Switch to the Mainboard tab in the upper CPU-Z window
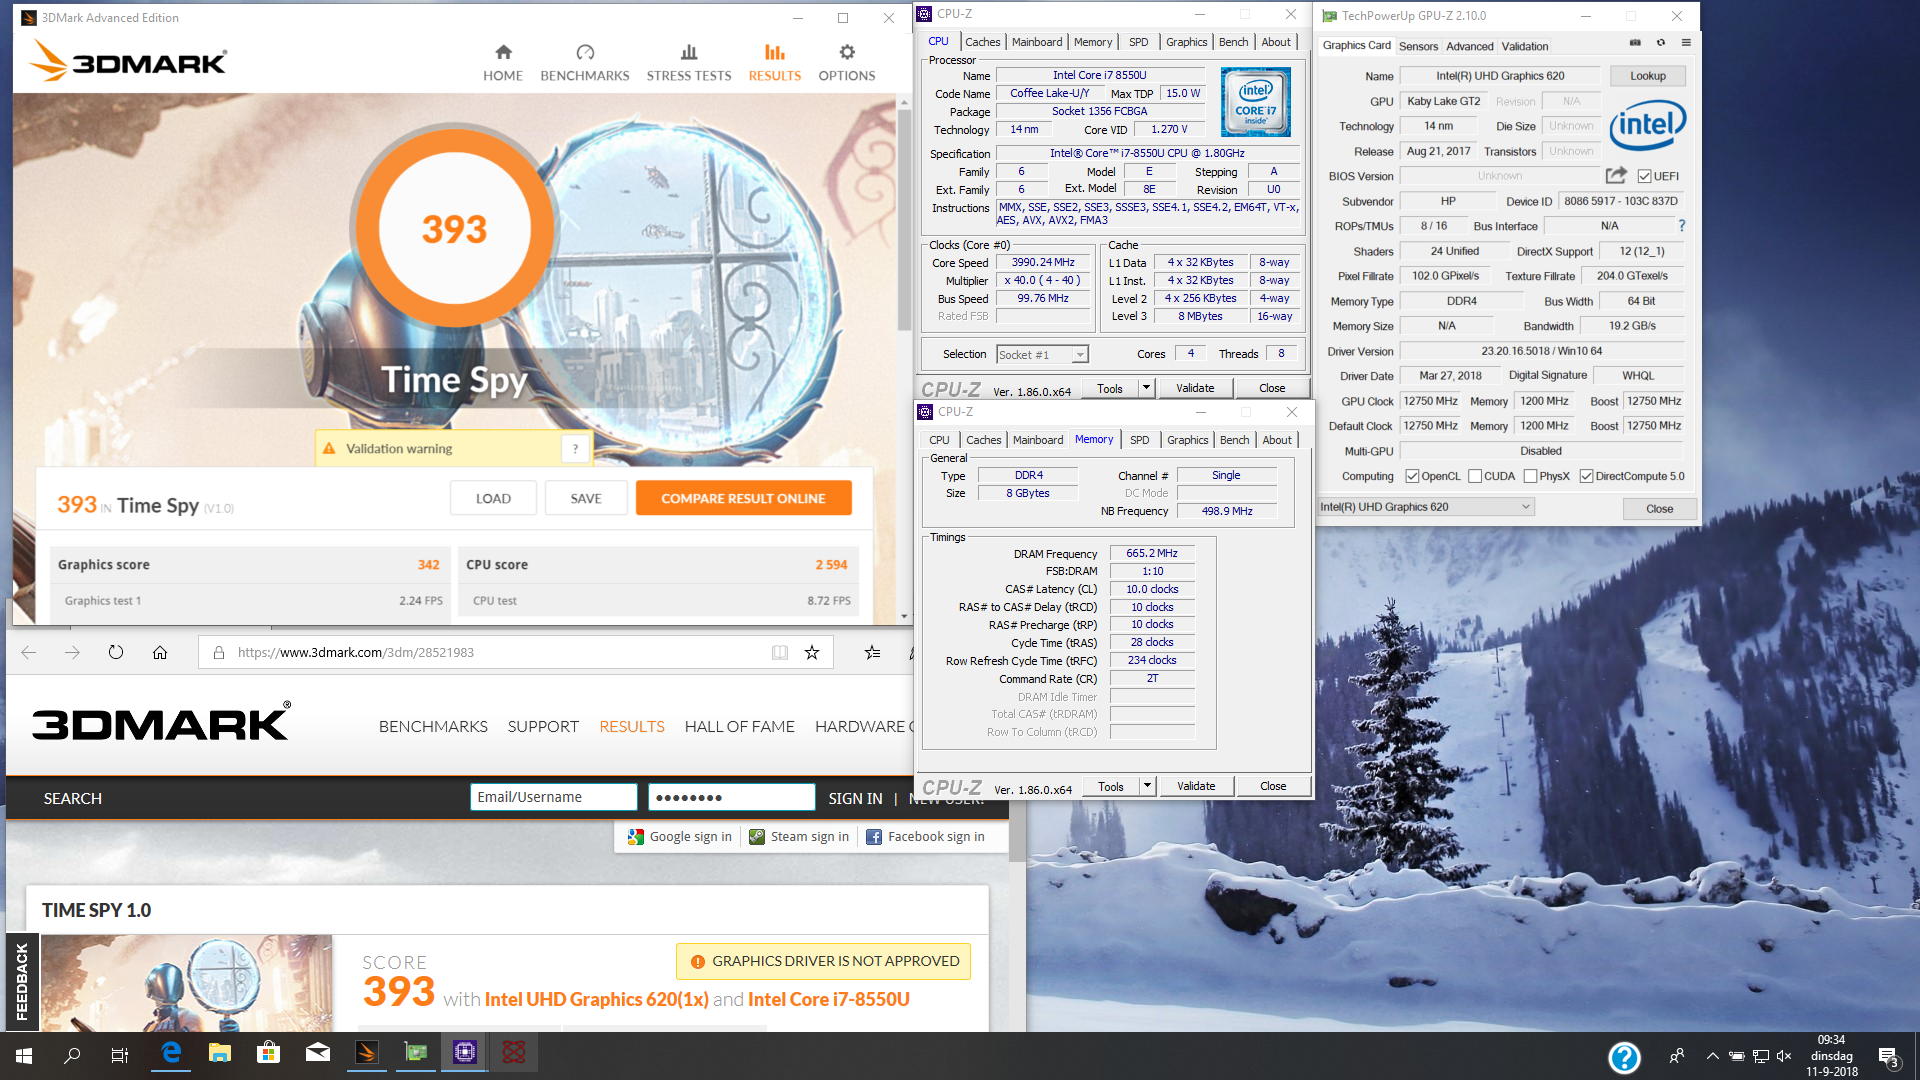Screen dimensions: 1920x1080 click(x=1037, y=42)
